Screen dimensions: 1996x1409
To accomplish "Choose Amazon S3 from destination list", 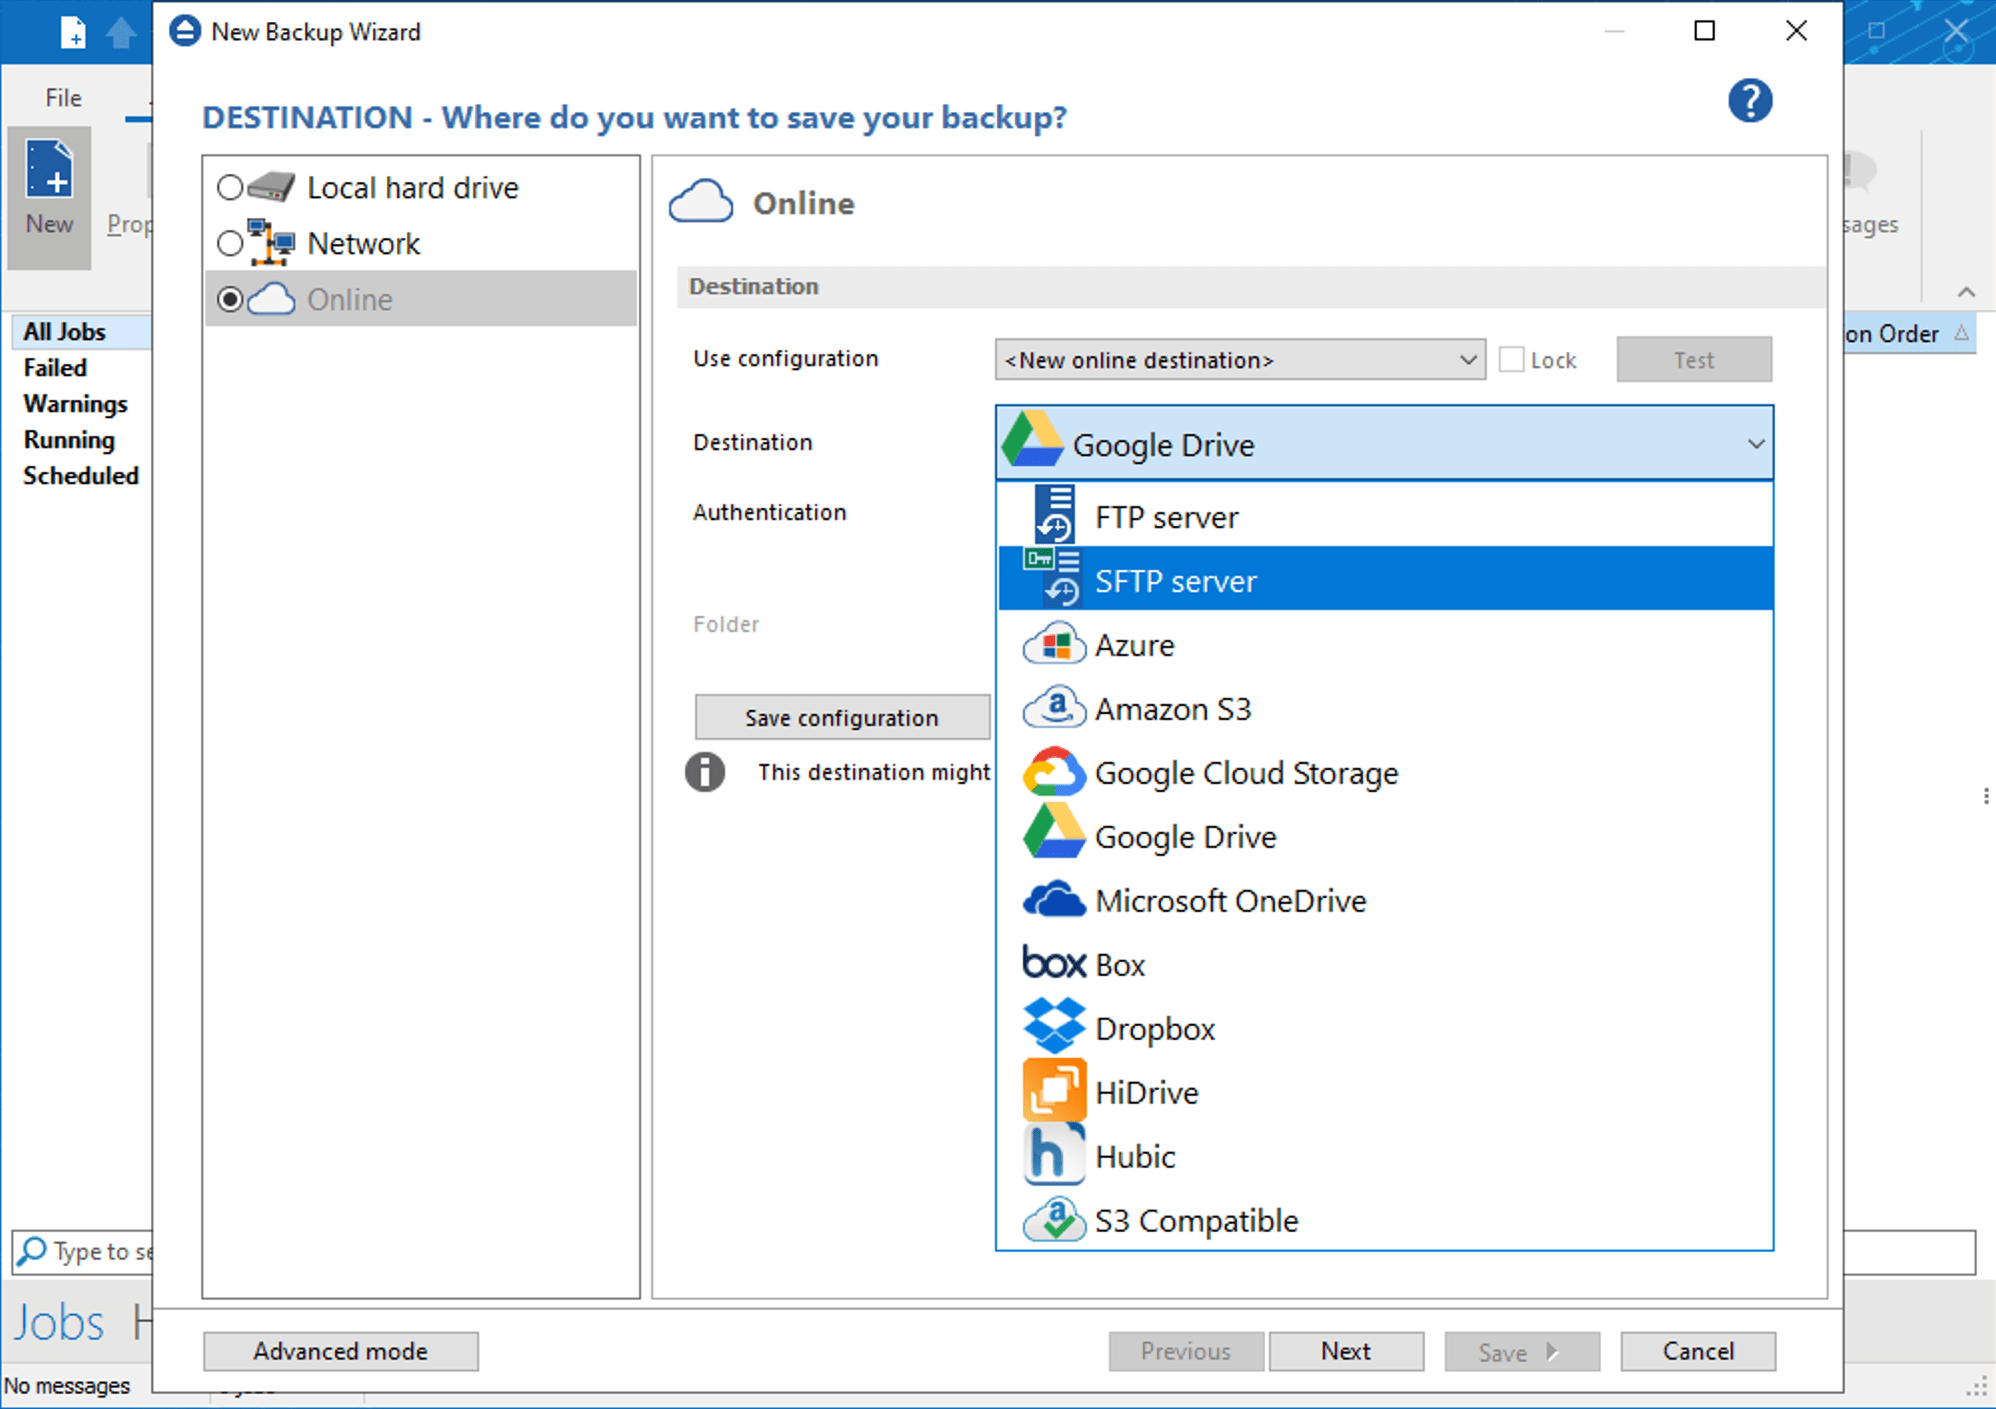I will click(1385, 708).
